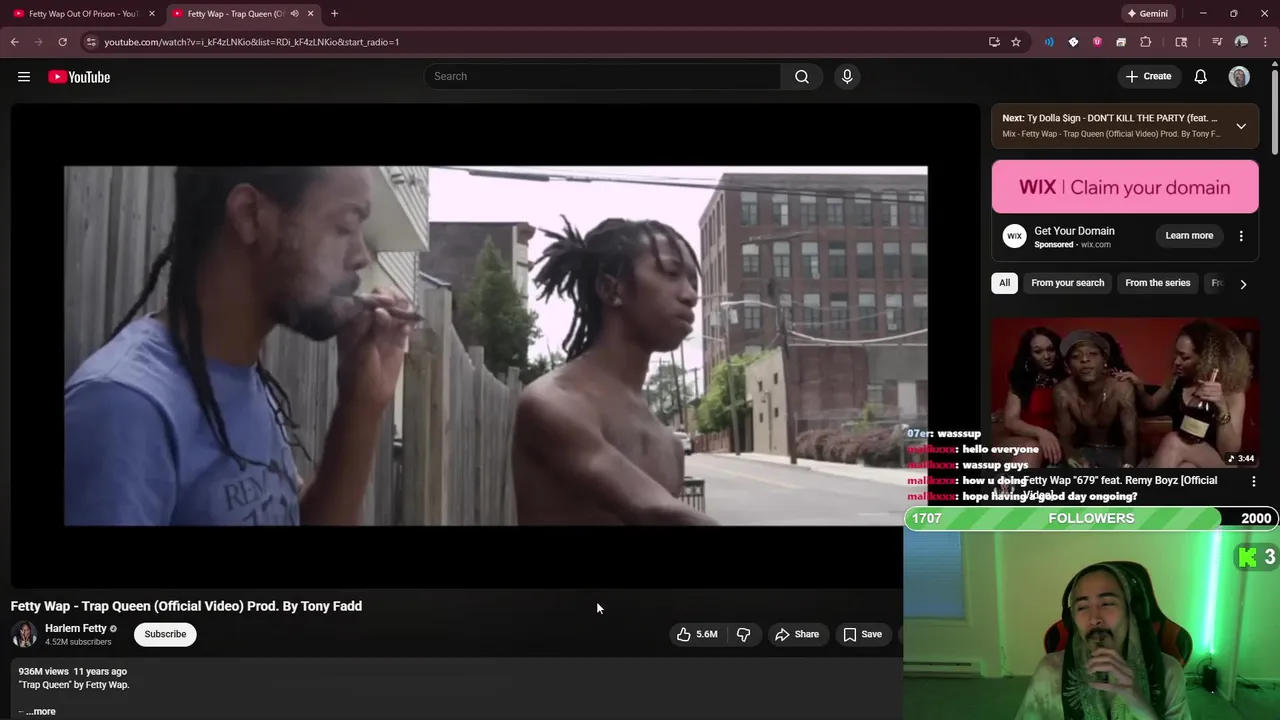The height and width of the screenshot is (720, 1280).
Task: Save video to a playlist
Action: (862, 634)
